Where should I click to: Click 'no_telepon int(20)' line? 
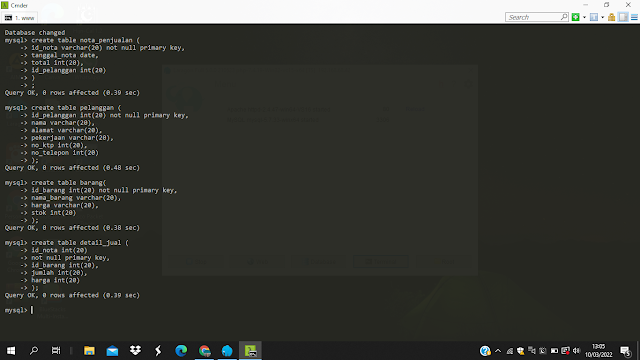[64, 153]
